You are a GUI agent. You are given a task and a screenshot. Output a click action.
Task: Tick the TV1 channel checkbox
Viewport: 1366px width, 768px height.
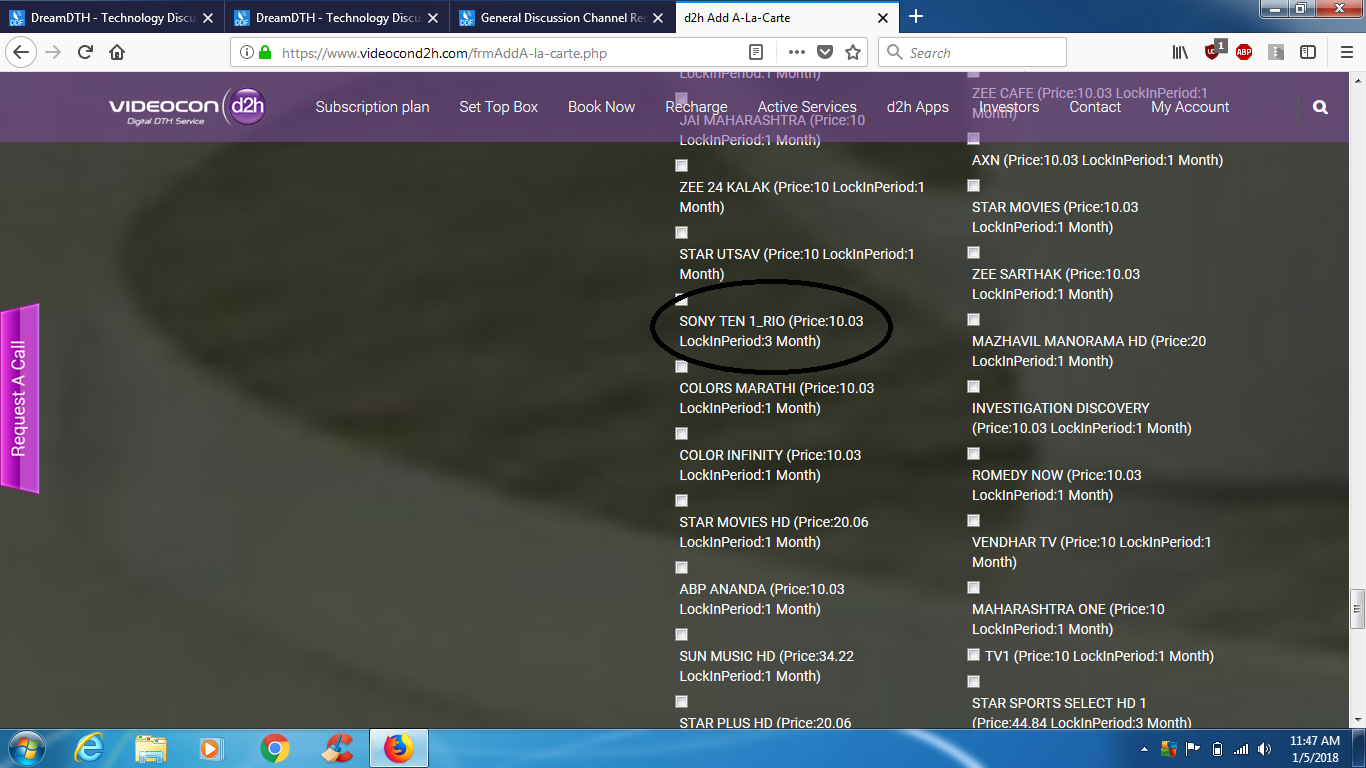pos(974,655)
